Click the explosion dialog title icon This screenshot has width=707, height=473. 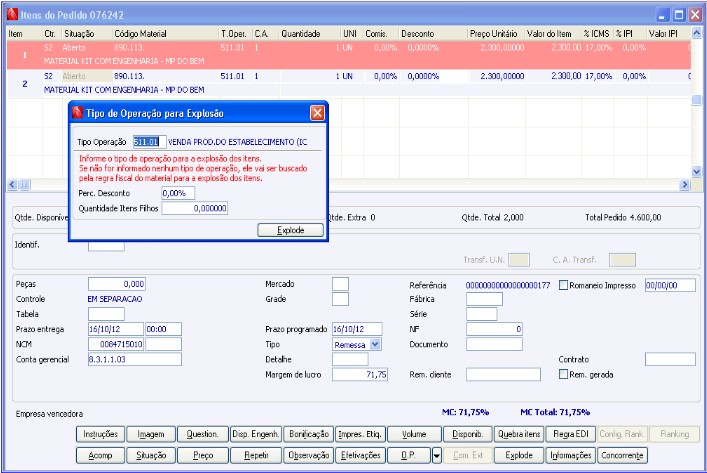[x=78, y=113]
